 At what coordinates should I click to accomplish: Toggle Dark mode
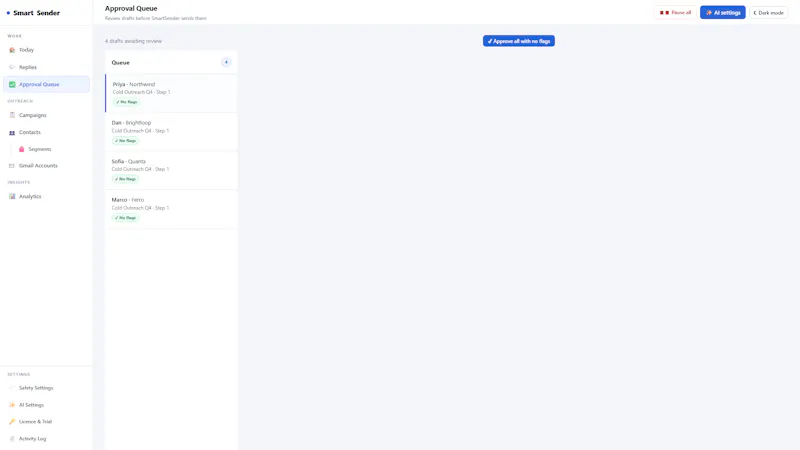(x=768, y=13)
